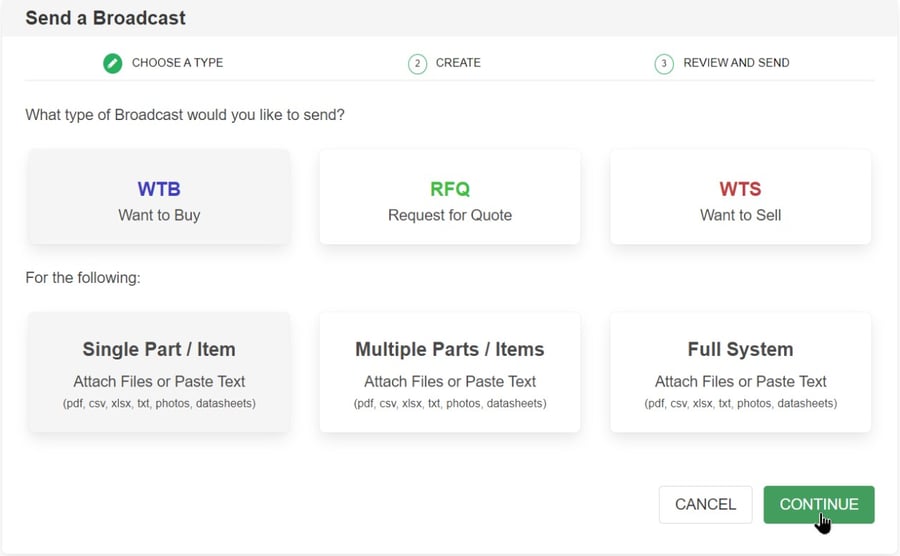This screenshot has height=556, width=900.
Task: Click the step 3 circle icon
Action: pyautogui.click(x=664, y=63)
